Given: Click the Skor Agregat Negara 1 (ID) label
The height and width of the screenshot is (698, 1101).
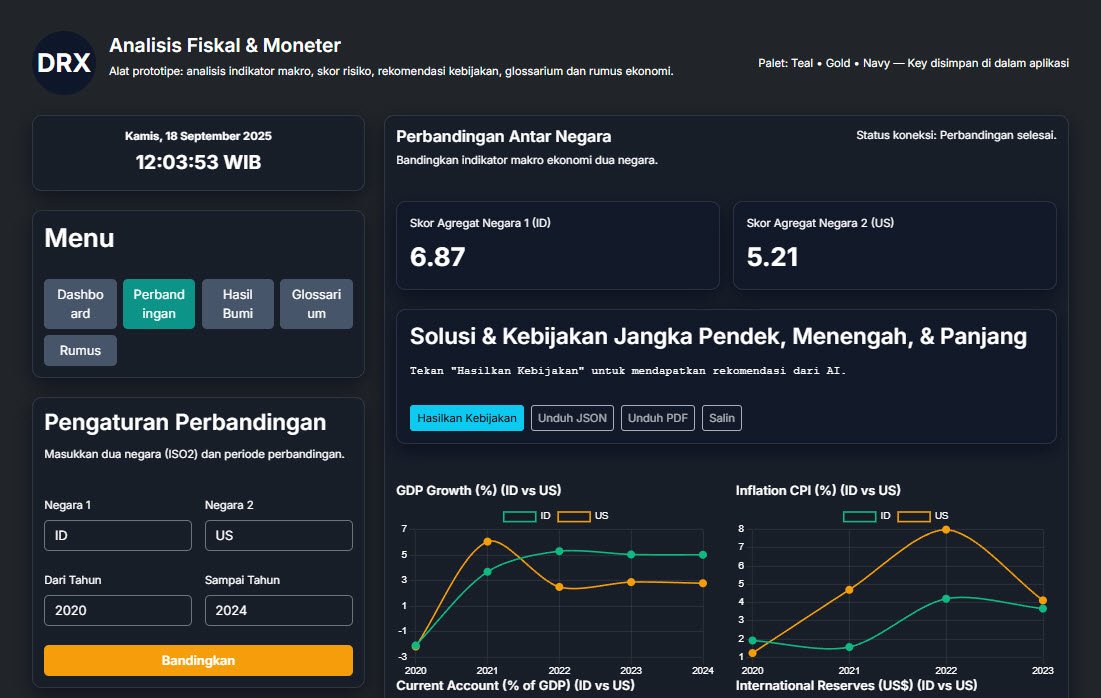Looking at the screenshot, I should tap(480, 223).
